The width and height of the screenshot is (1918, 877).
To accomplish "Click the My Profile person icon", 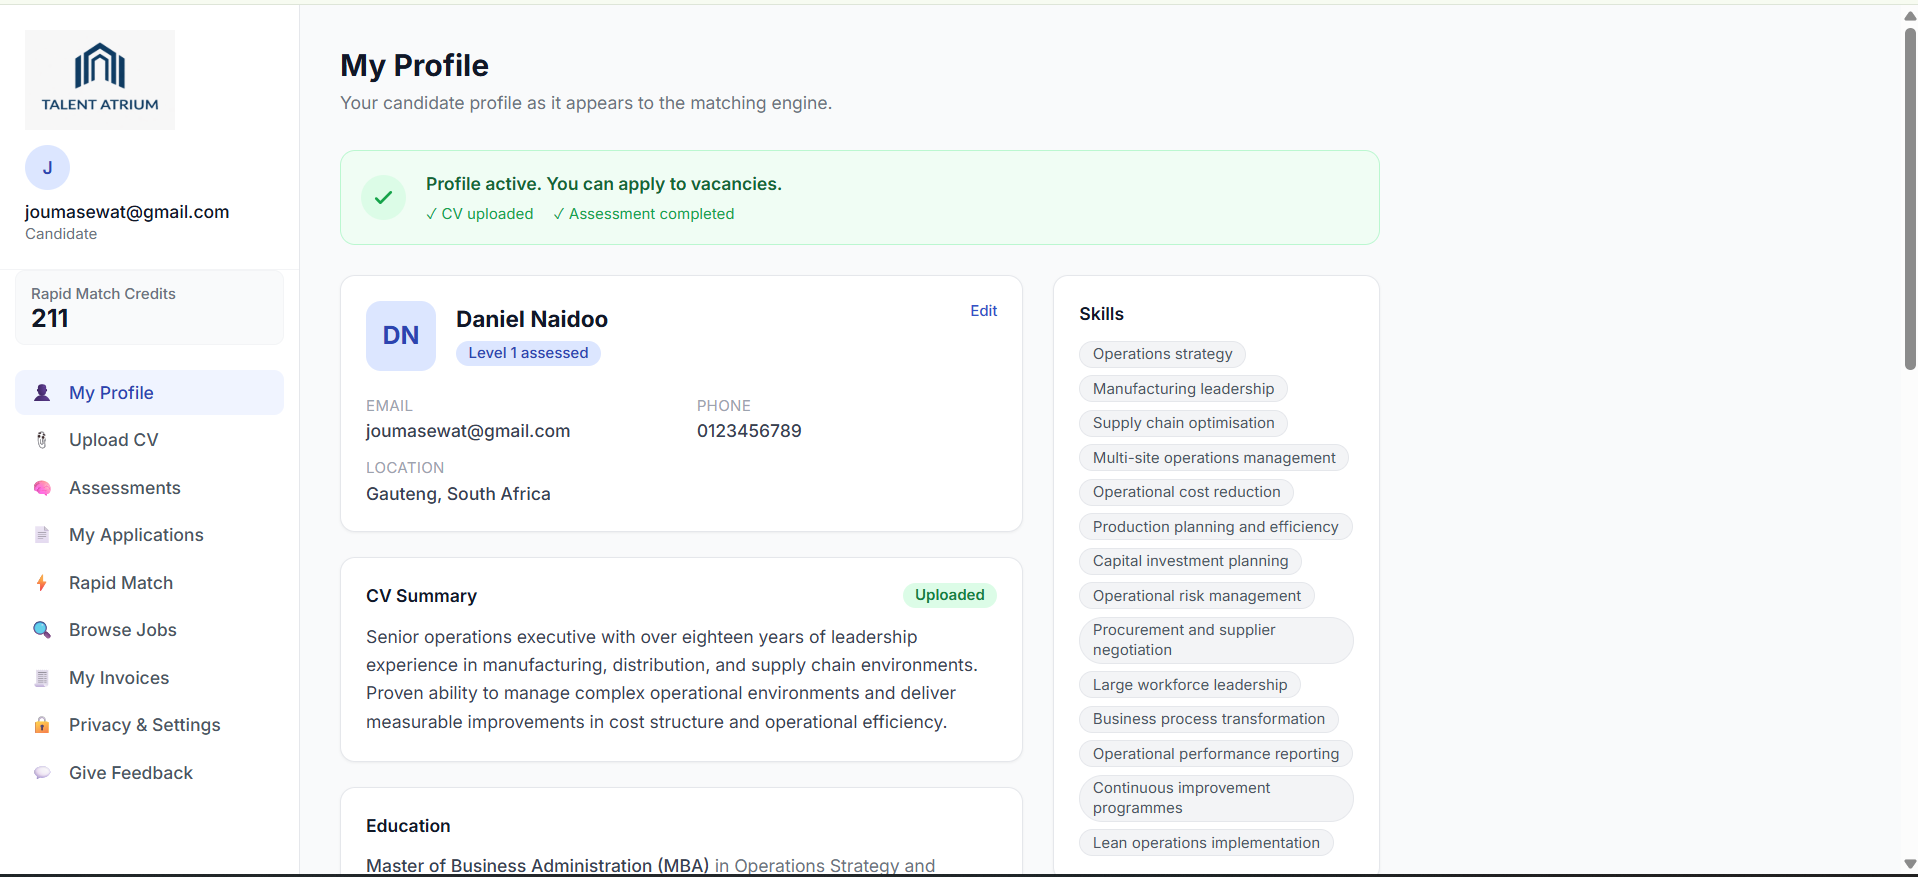I will [x=42, y=393].
